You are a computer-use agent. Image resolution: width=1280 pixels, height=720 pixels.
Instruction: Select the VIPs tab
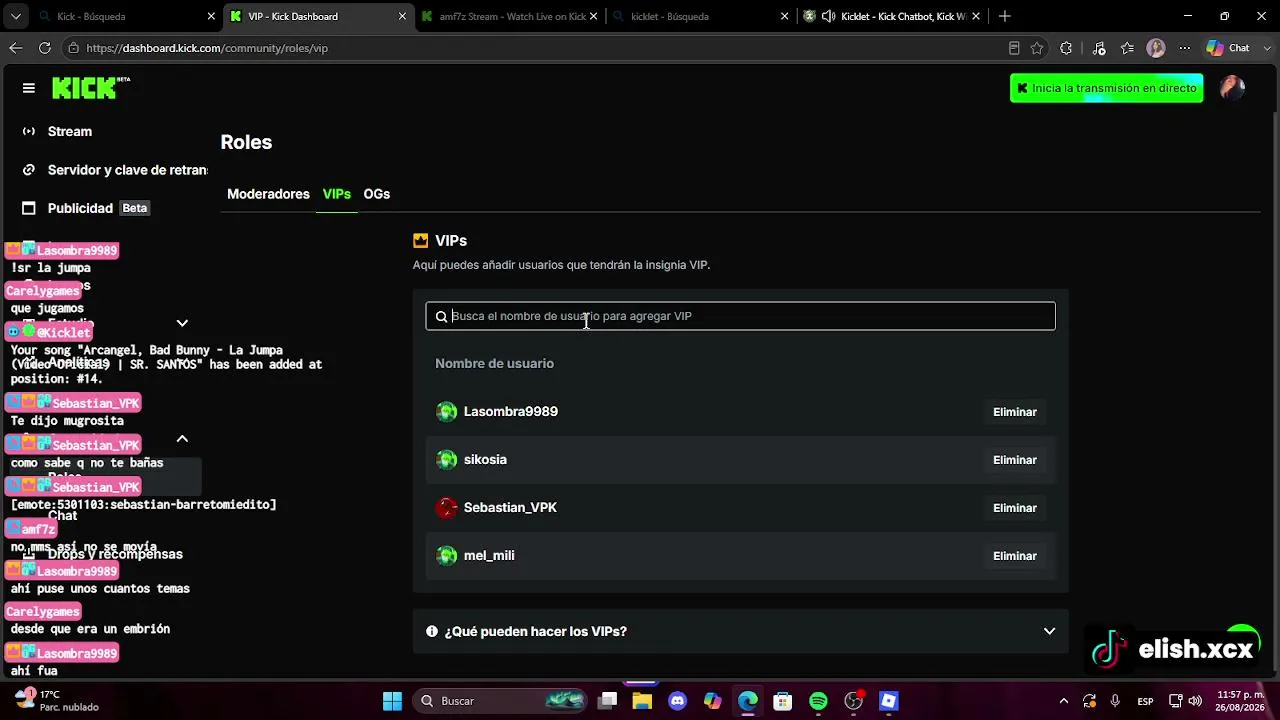pyautogui.click(x=337, y=194)
